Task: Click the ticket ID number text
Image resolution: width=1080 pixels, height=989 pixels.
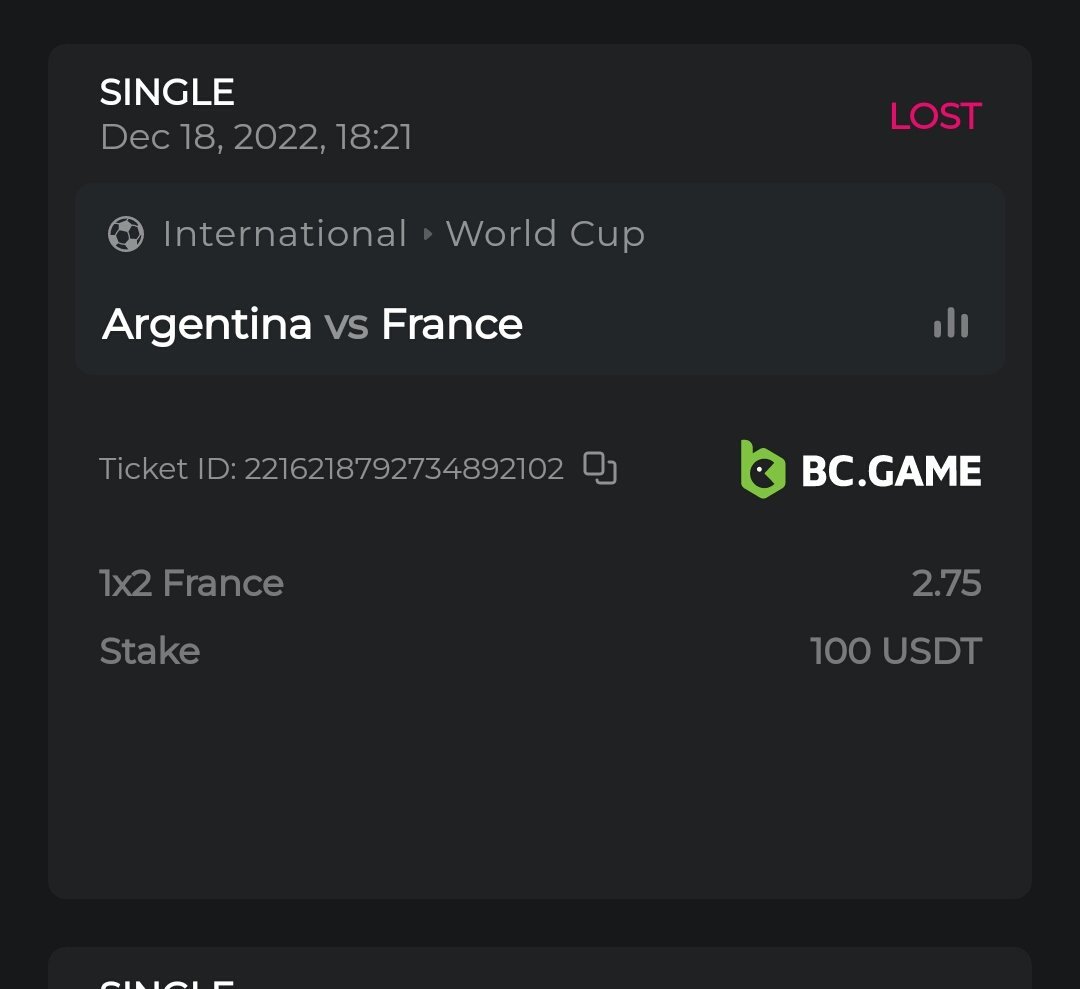Action: pos(404,469)
